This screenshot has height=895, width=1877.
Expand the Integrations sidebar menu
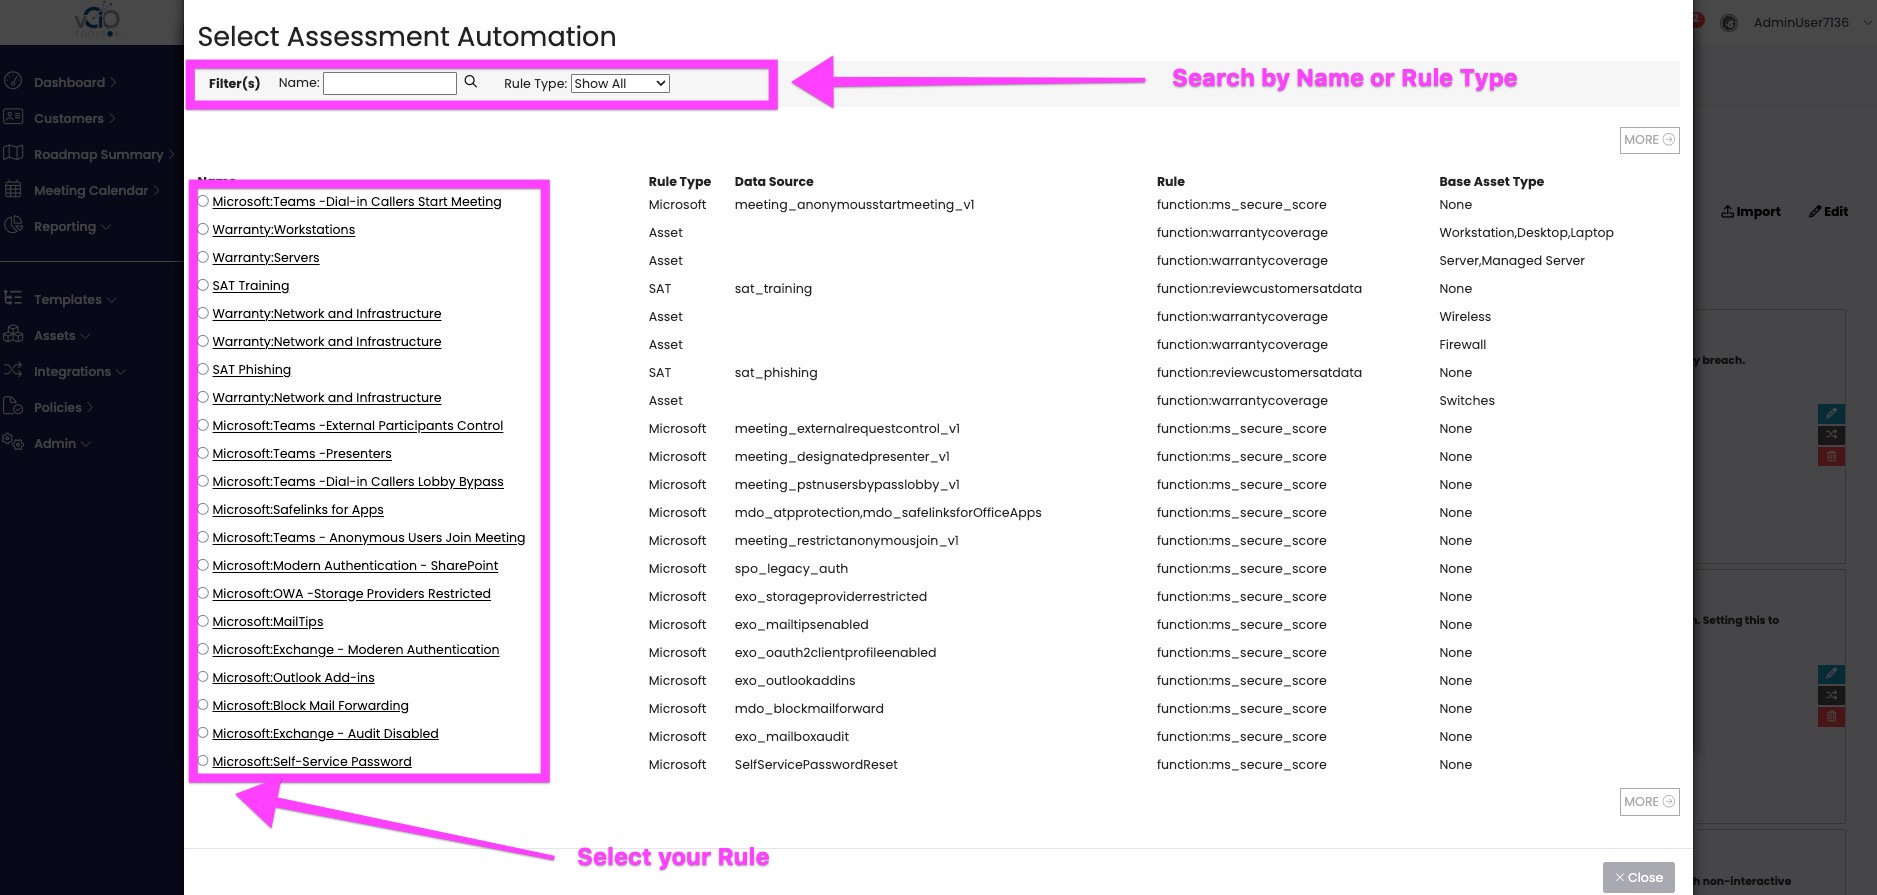[x=121, y=372]
